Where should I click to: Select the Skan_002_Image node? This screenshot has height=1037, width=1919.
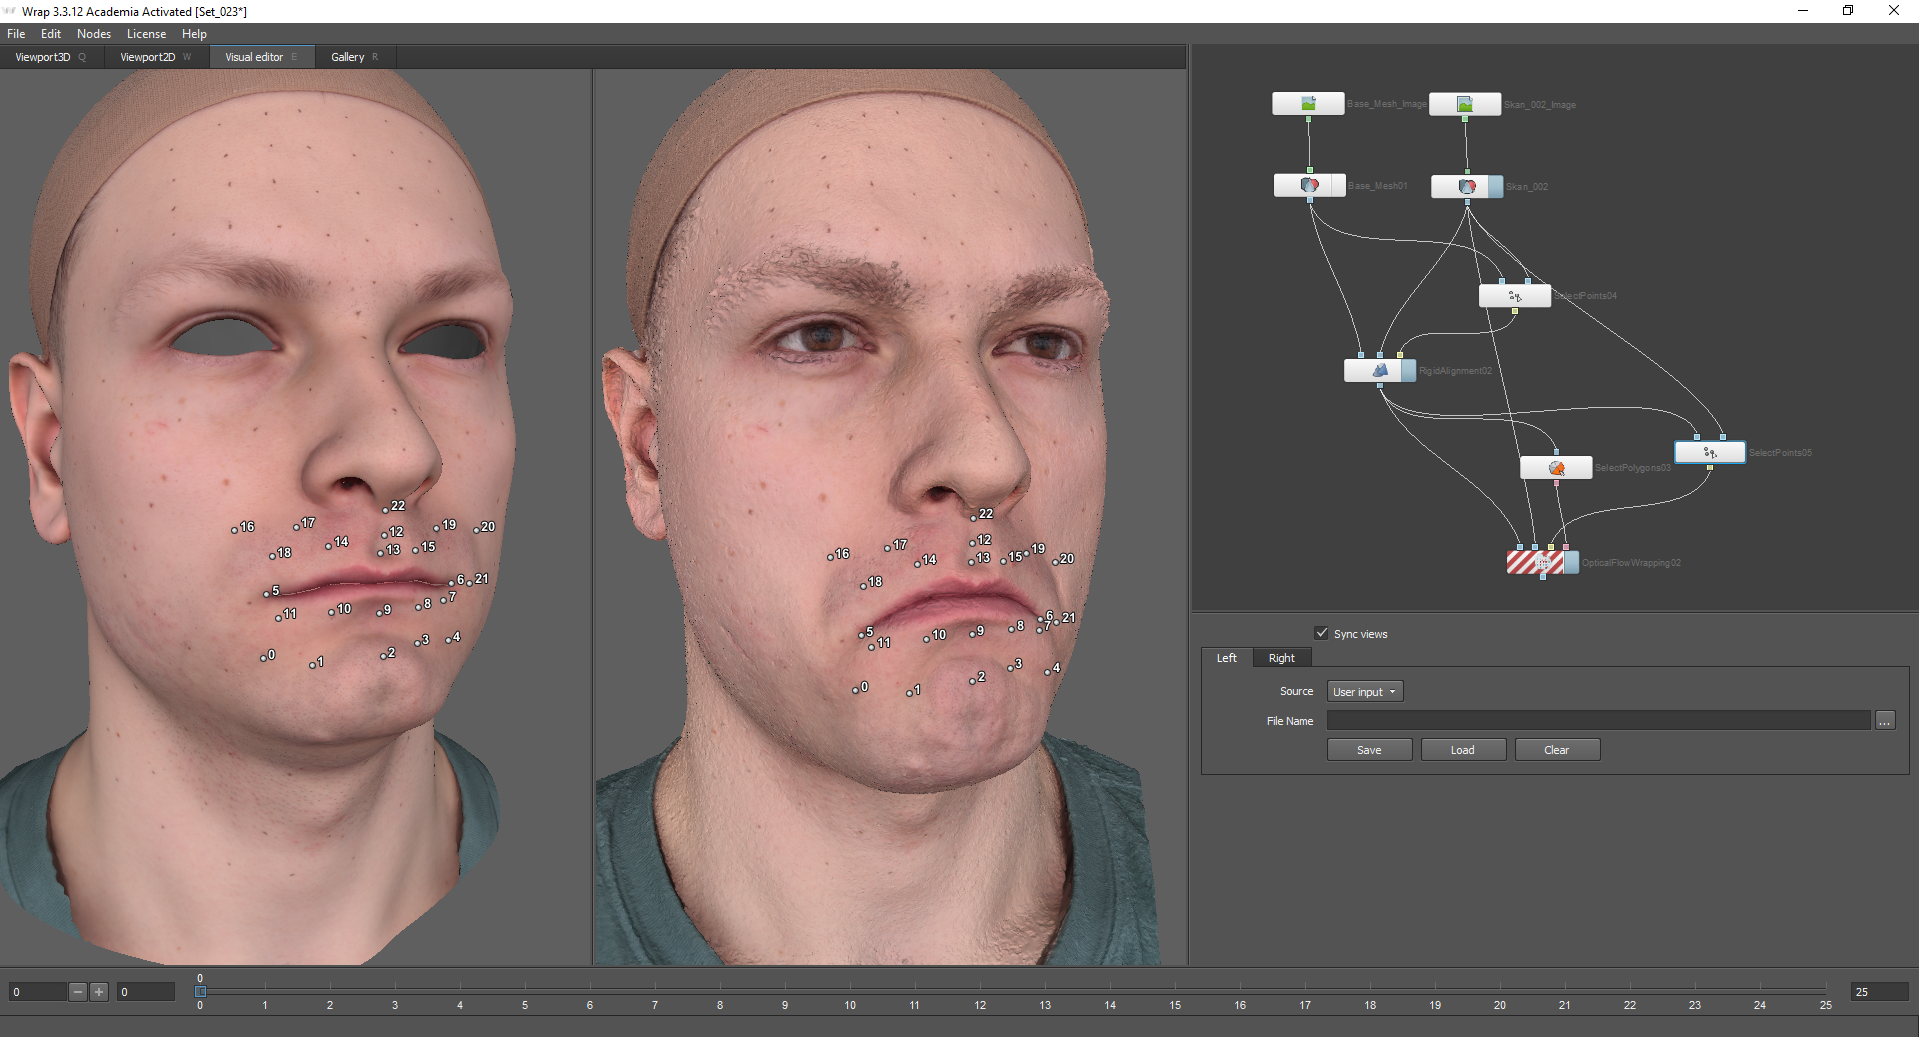(1464, 104)
